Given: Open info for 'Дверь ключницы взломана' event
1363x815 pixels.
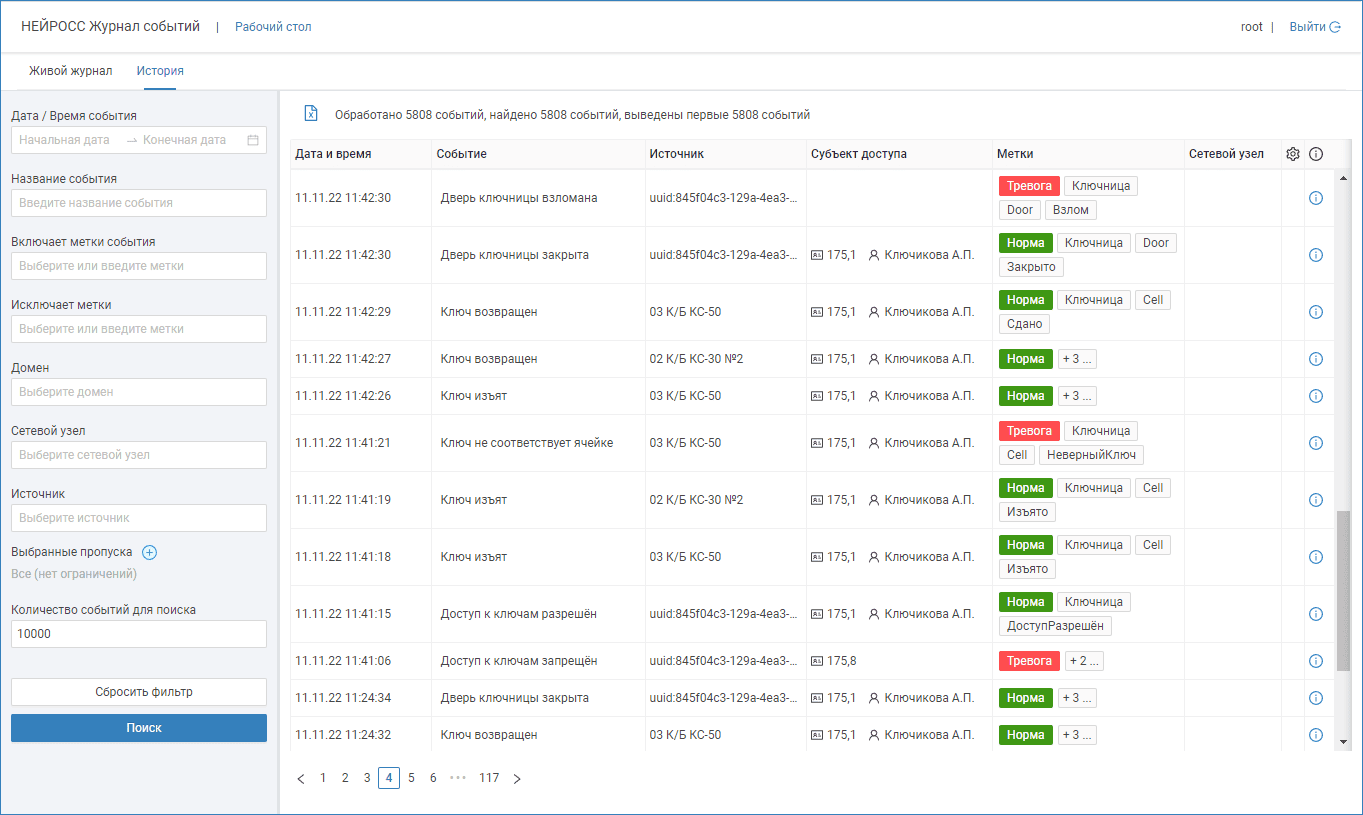Looking at the screenshot, I should click(1315, 198).
